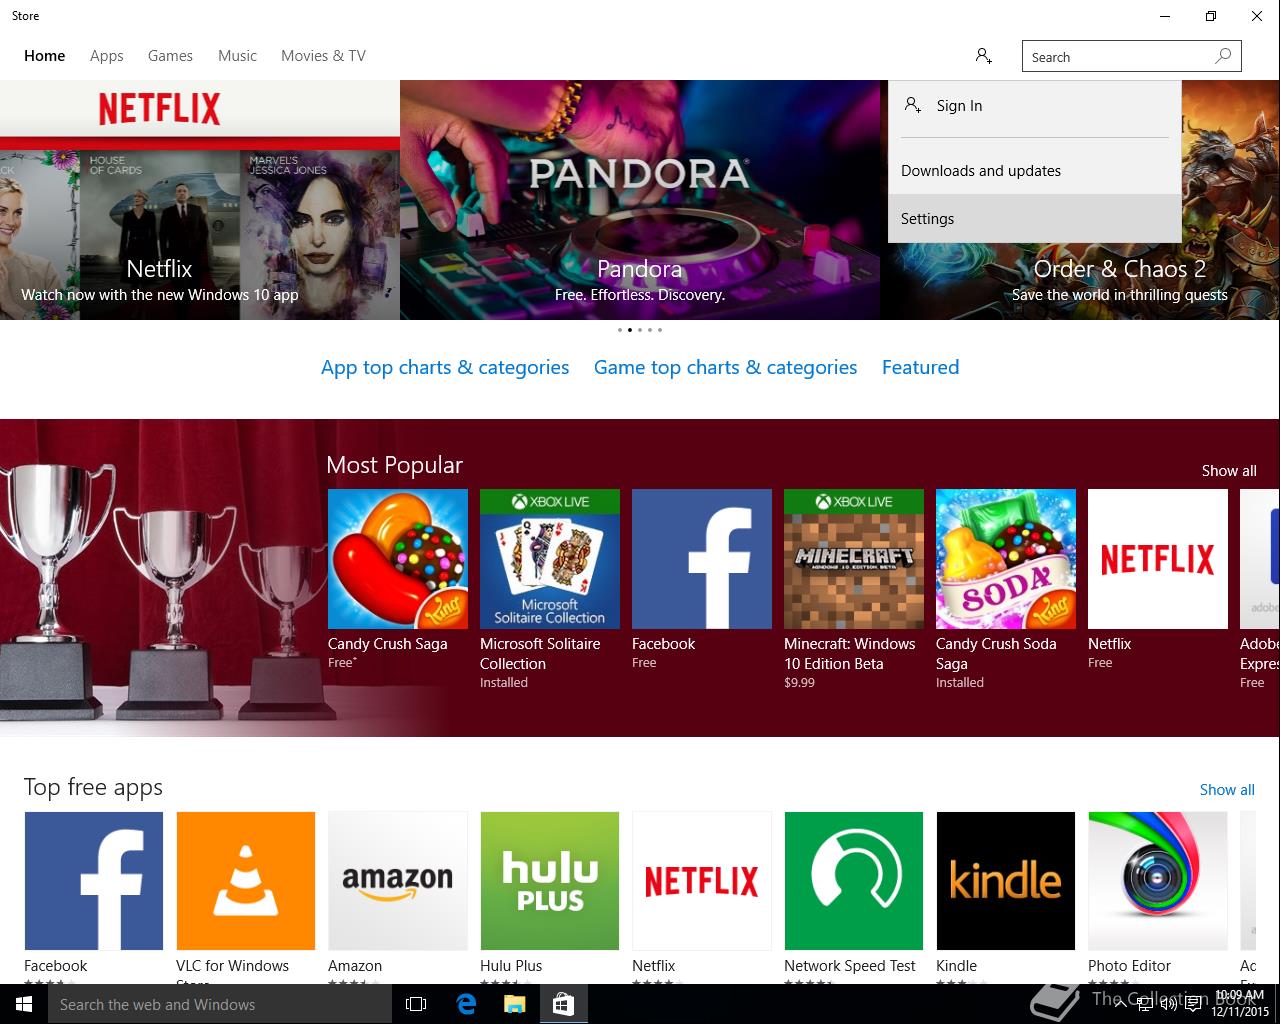The height and width of the screenshot is (1024, 1280).
Task: Click Search the web and Windows box
Action: pos(220,1004)
